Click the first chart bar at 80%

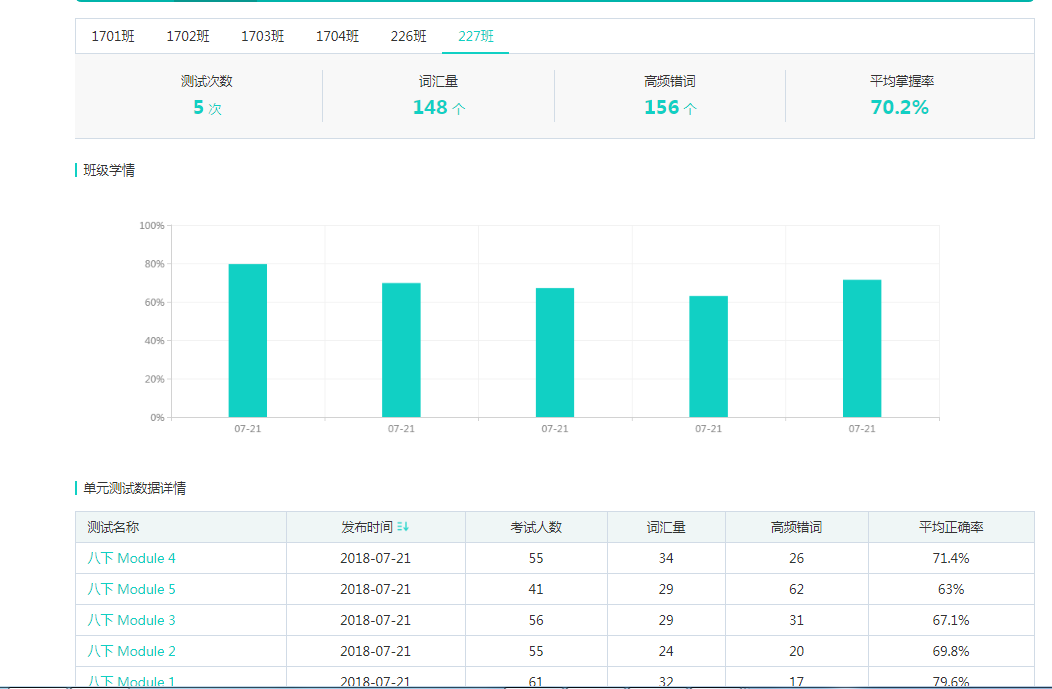(248, 341)
